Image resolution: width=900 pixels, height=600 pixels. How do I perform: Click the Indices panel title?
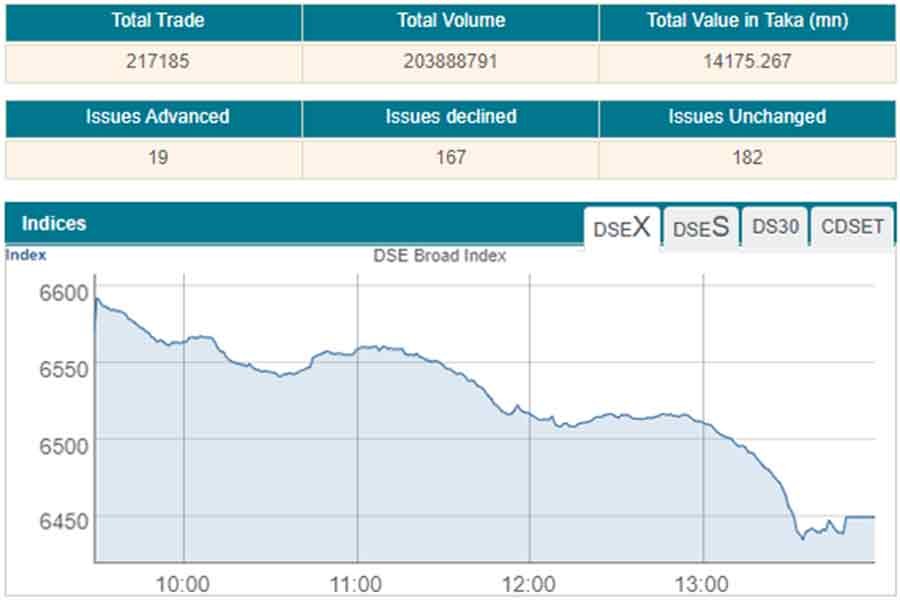[x=54, y=223]
